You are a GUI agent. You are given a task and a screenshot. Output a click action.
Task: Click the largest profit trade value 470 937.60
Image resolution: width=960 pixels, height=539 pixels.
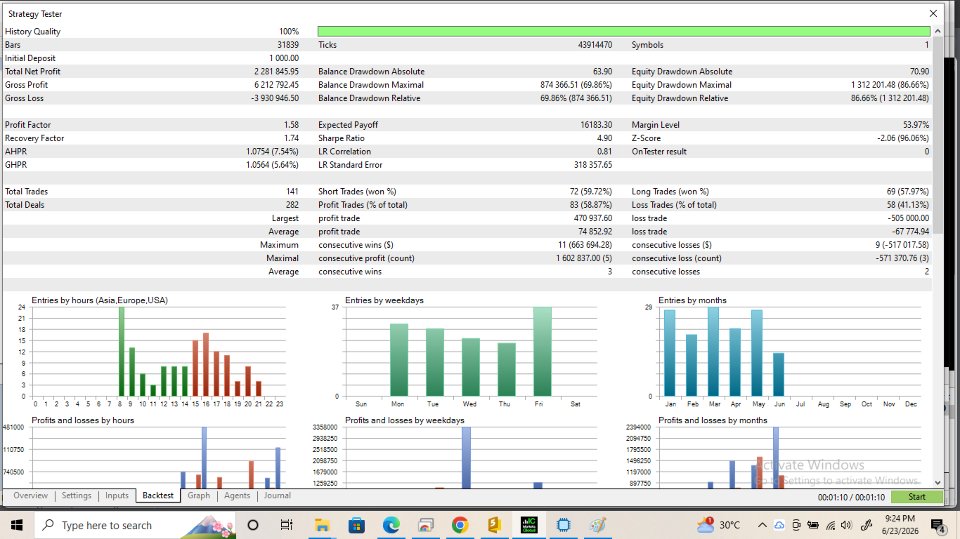593,219
